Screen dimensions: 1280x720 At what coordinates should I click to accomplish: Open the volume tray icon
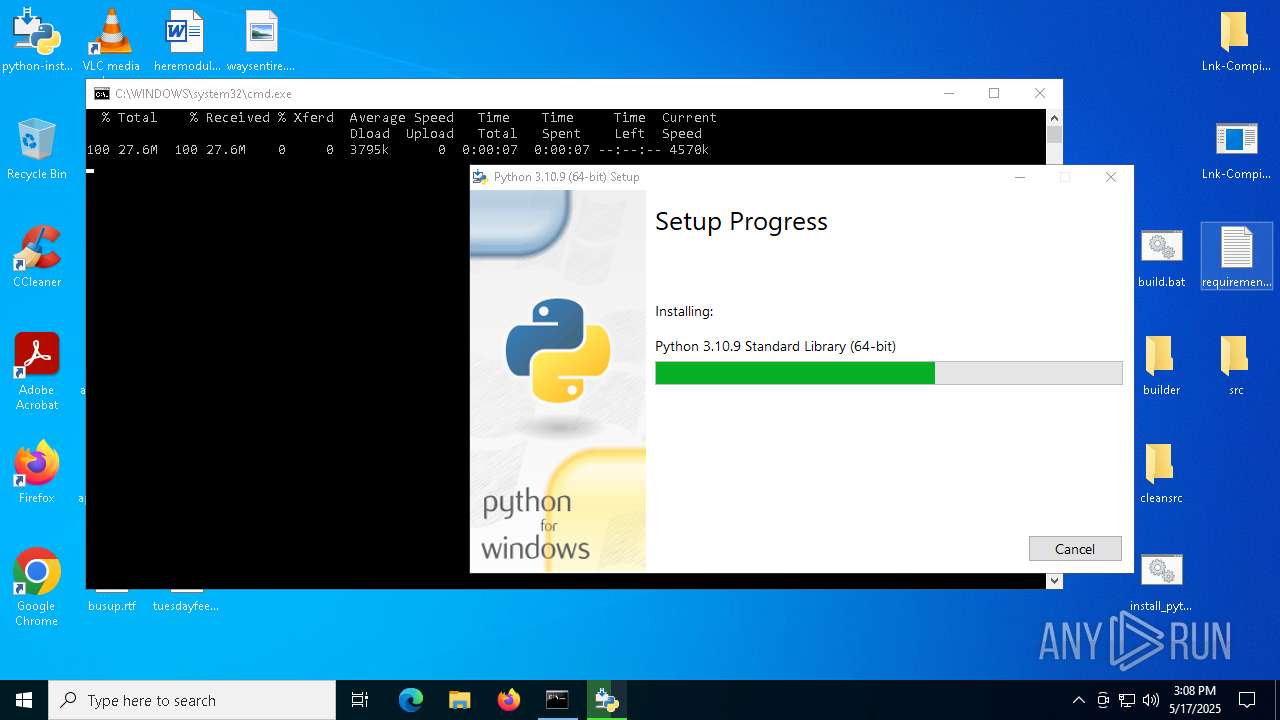1151,700
